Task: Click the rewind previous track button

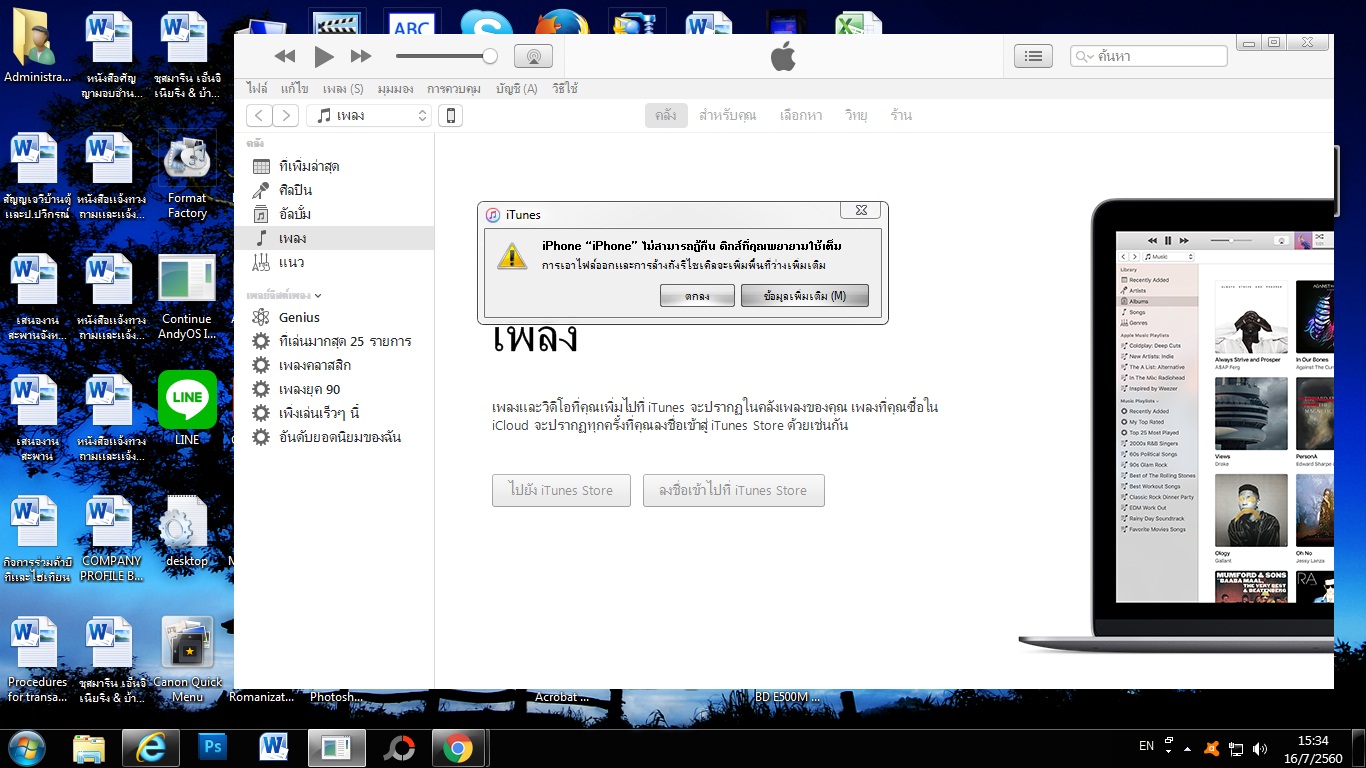Action: tap(285, 57)
